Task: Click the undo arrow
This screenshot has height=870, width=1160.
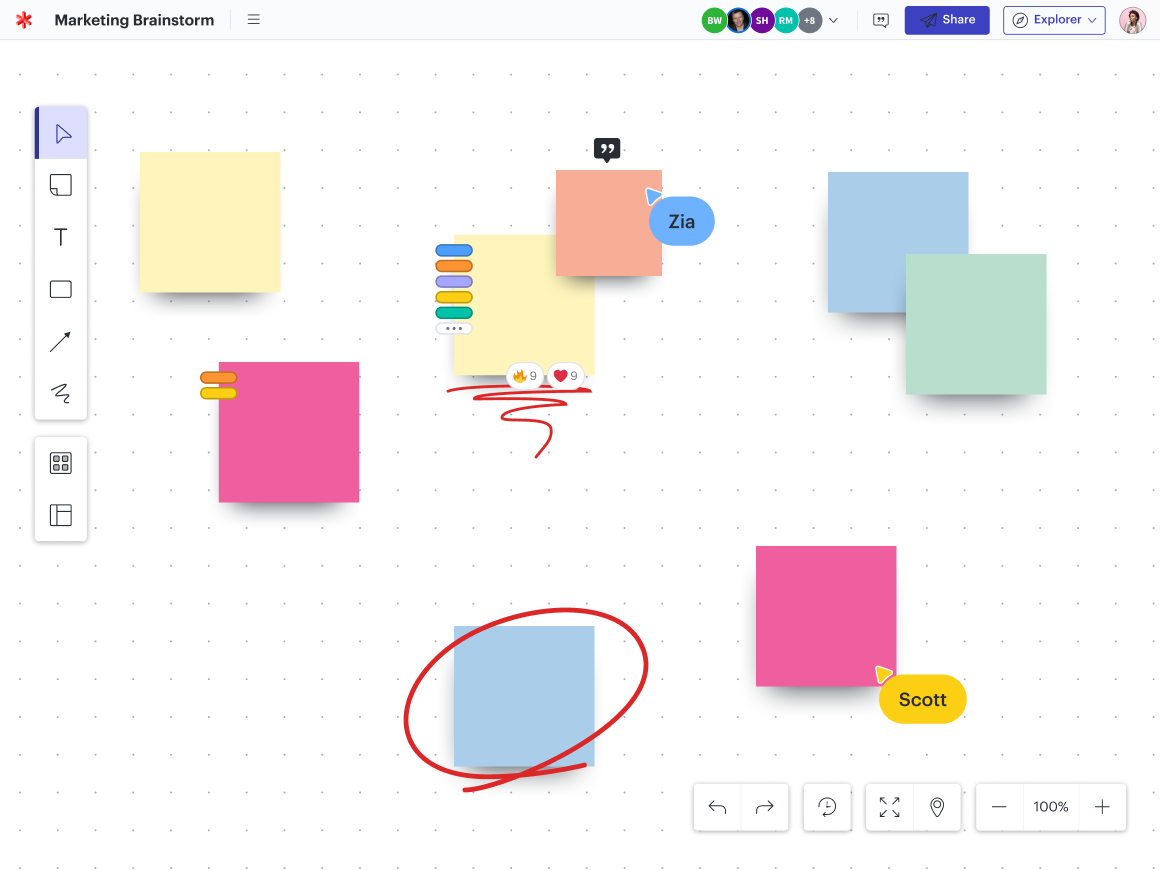Action: click(x=717, y=807)
